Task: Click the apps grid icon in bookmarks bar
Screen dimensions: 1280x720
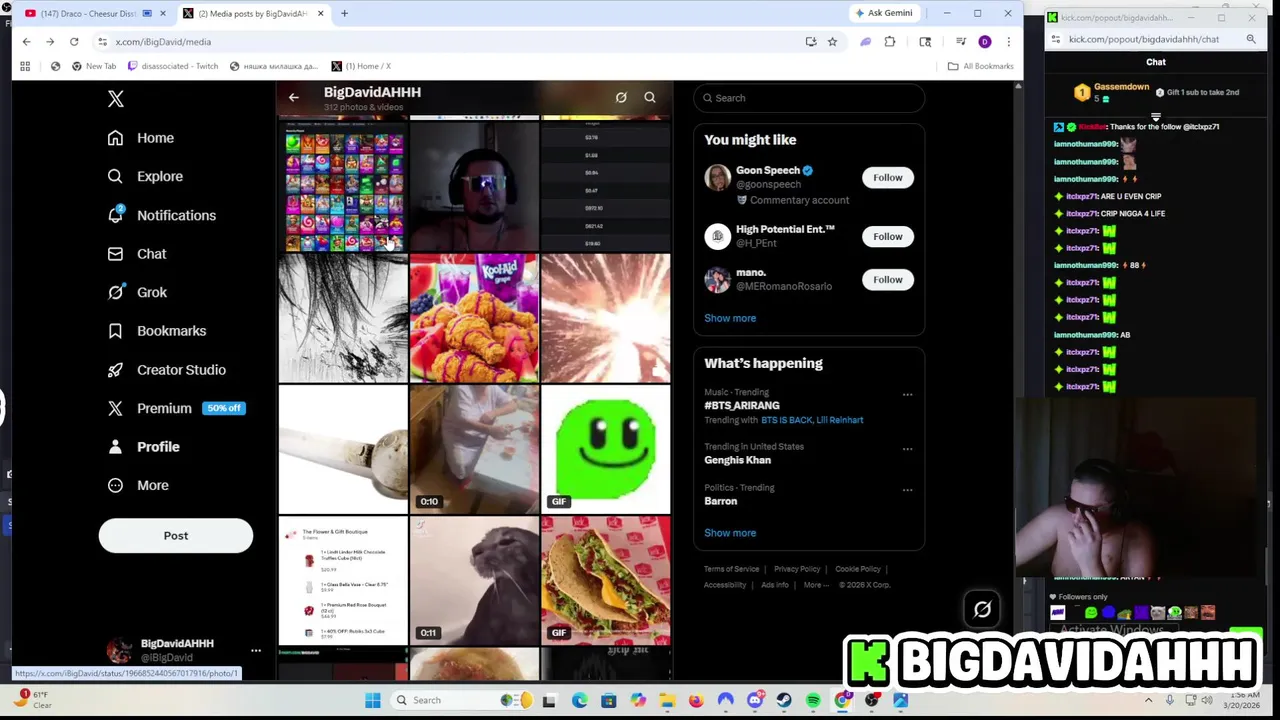Action: click(x=25, y=66)
